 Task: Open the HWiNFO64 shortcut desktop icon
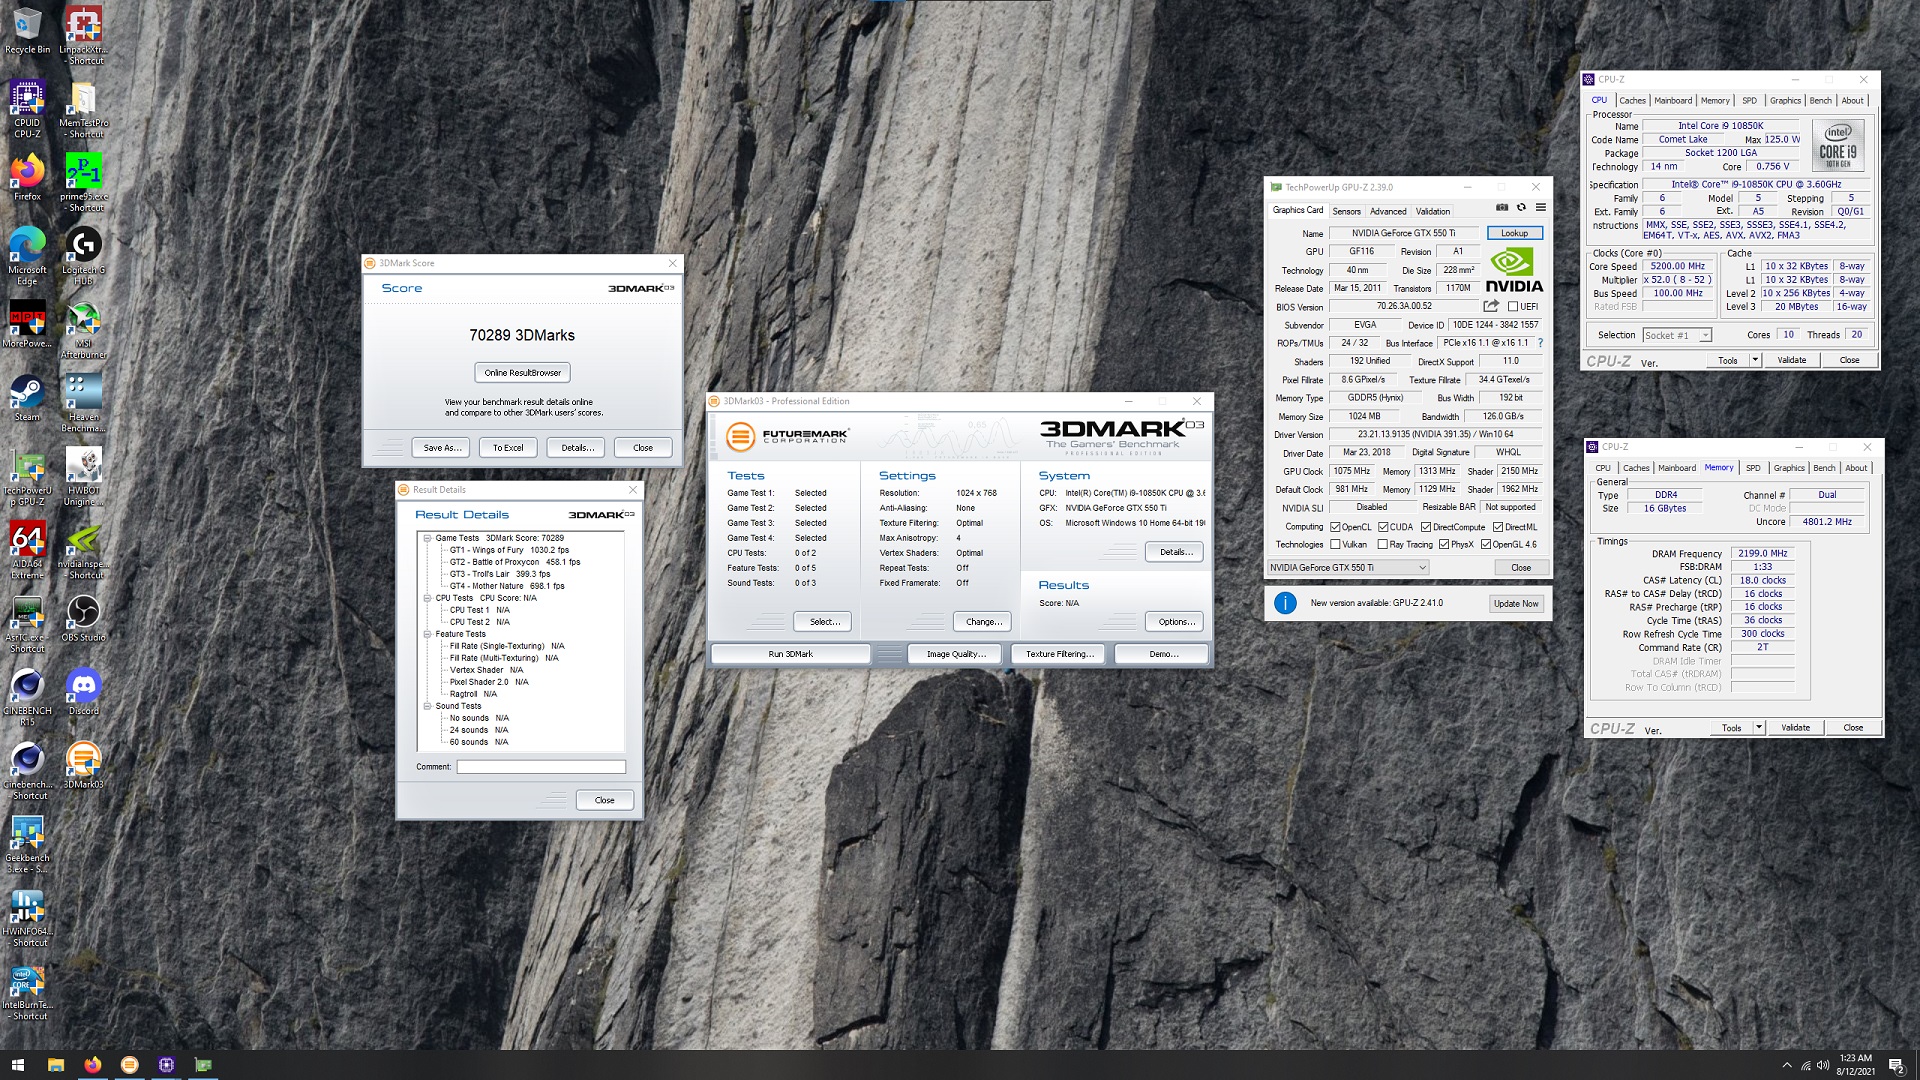[27, 918]
